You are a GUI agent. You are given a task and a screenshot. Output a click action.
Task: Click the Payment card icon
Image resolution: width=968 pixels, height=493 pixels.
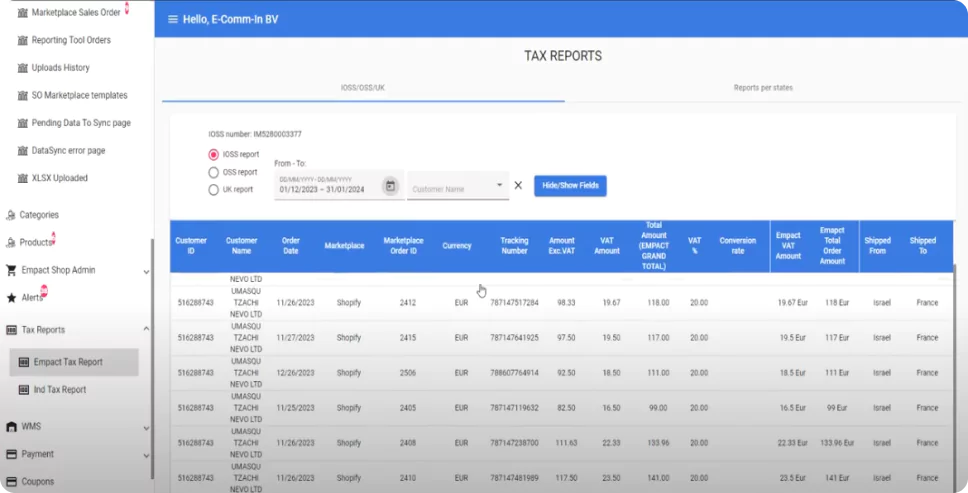(x=11, y=454)
